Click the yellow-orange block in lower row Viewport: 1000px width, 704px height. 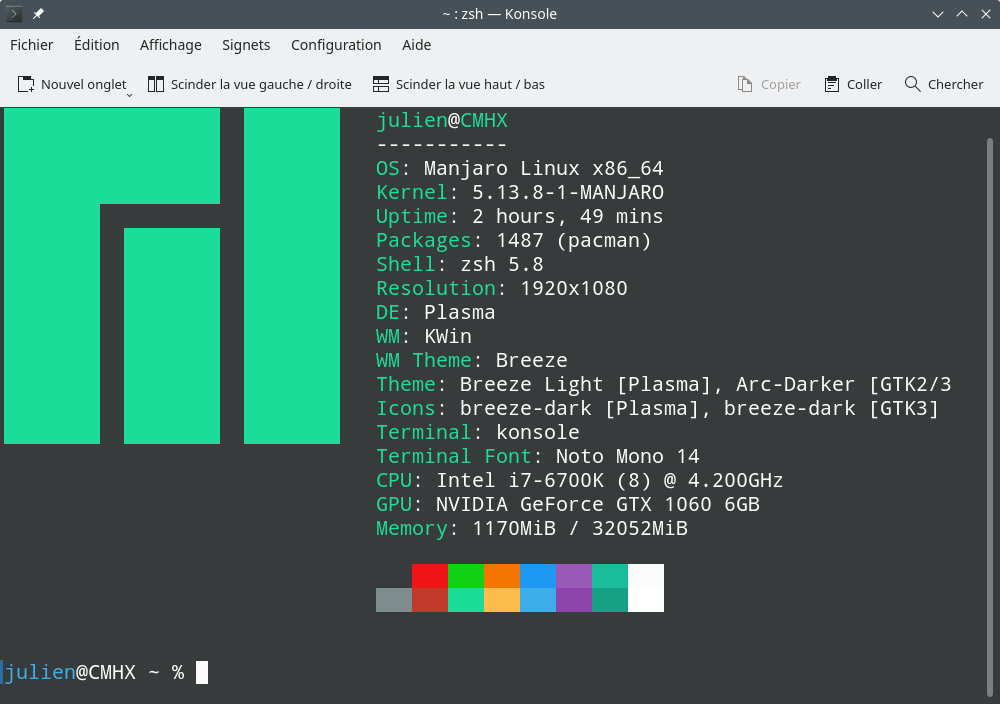coord(502,600)
